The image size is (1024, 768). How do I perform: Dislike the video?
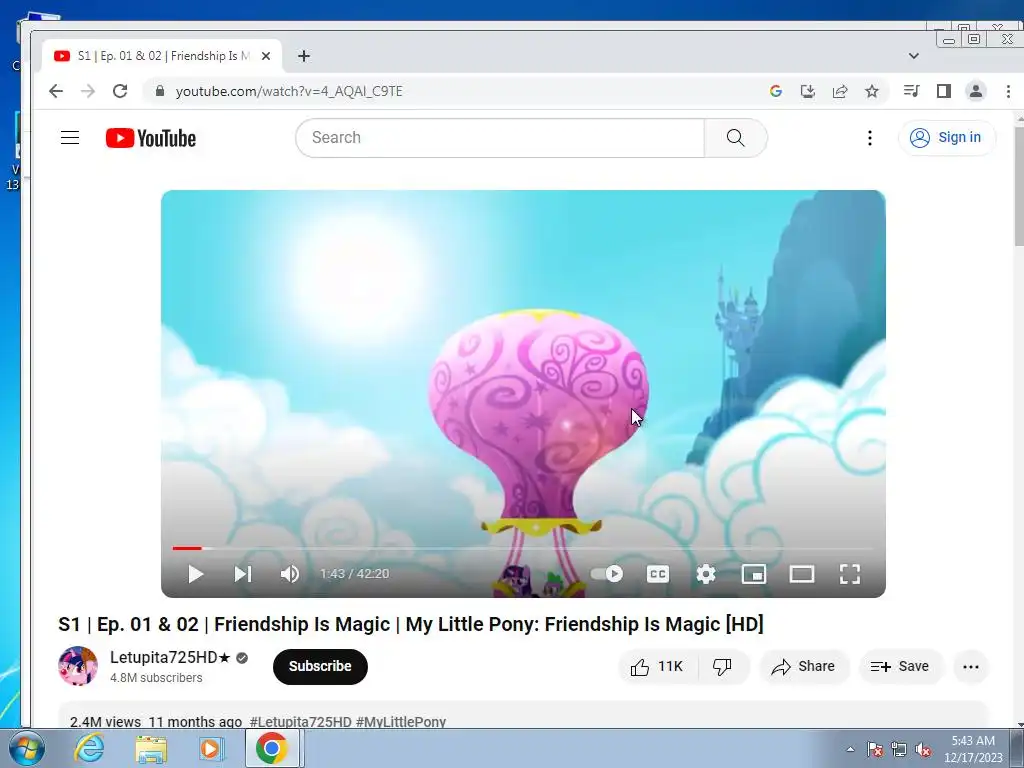point(722,666)
